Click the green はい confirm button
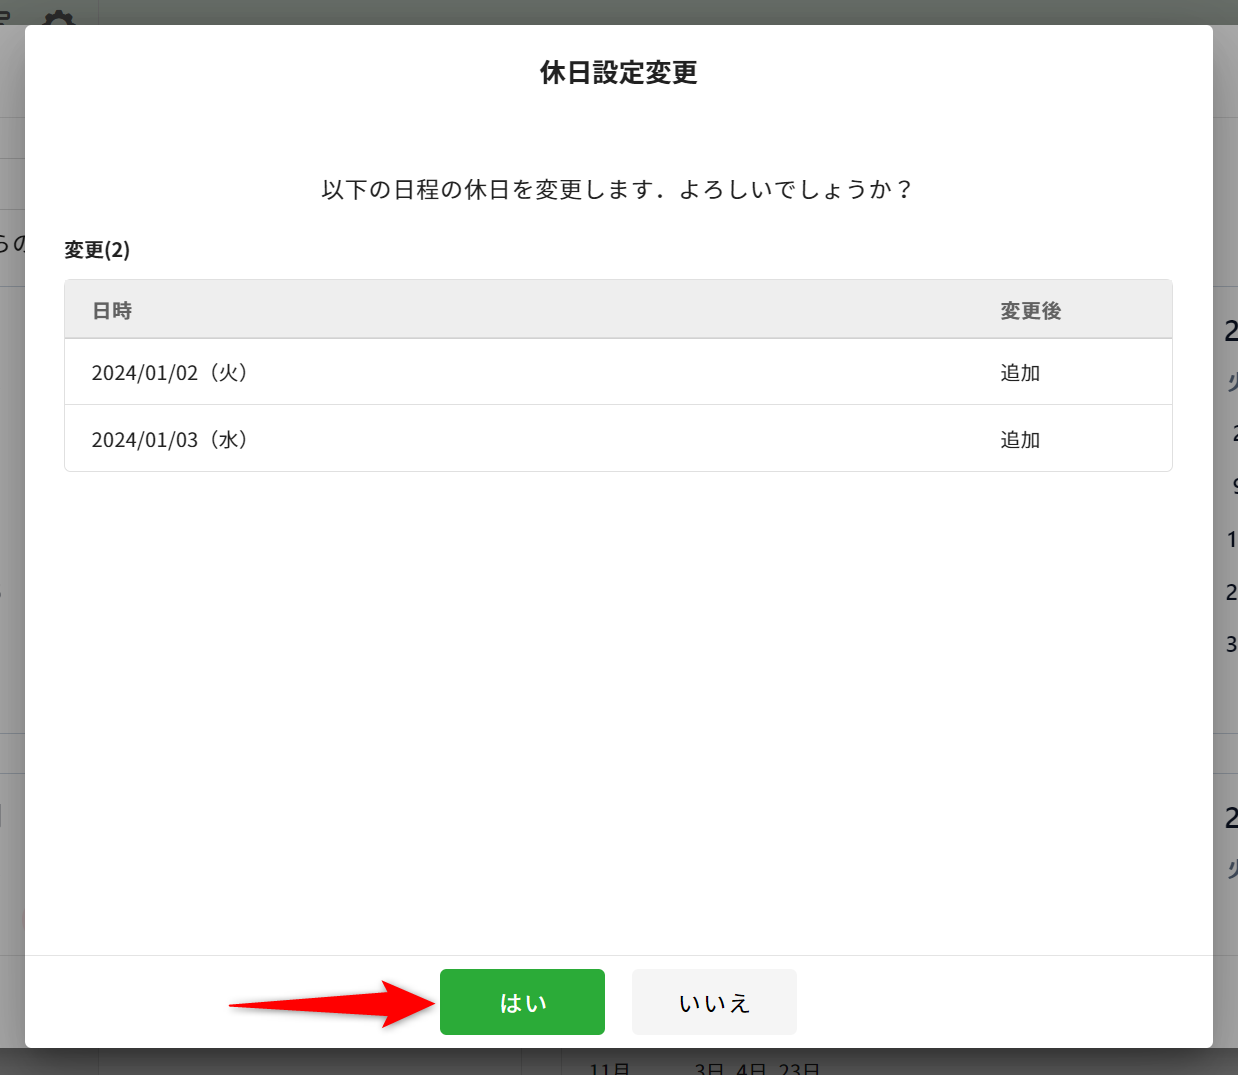This screenshot has width=1238, height=1075. 522,1002
